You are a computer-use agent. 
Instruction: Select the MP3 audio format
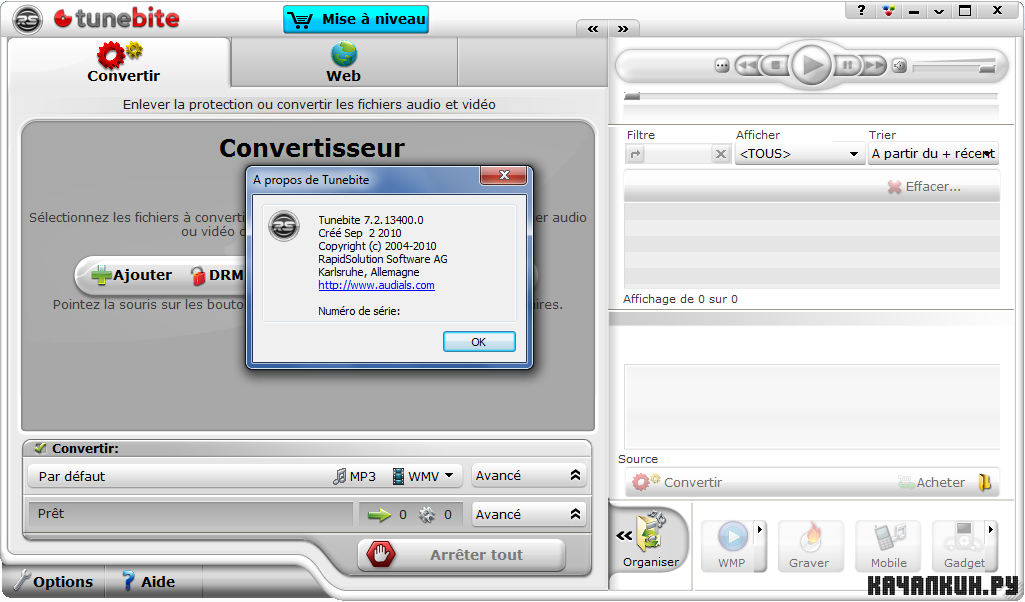click(x=354, y=477)
